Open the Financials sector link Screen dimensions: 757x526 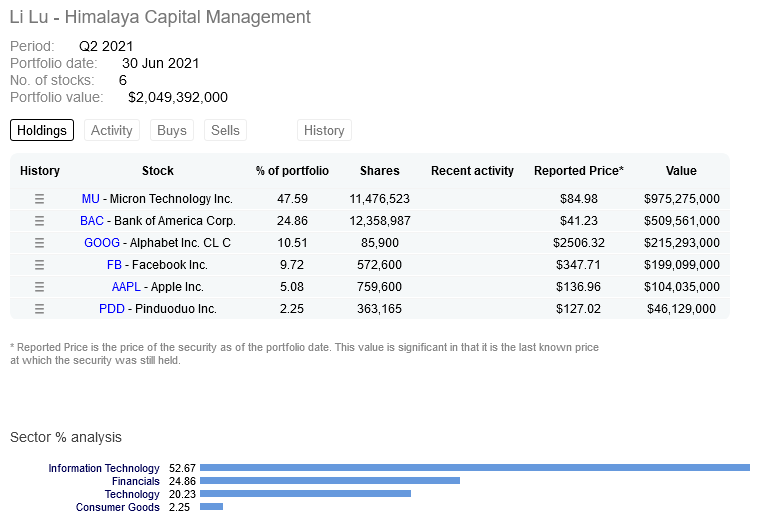coord(136,481)
